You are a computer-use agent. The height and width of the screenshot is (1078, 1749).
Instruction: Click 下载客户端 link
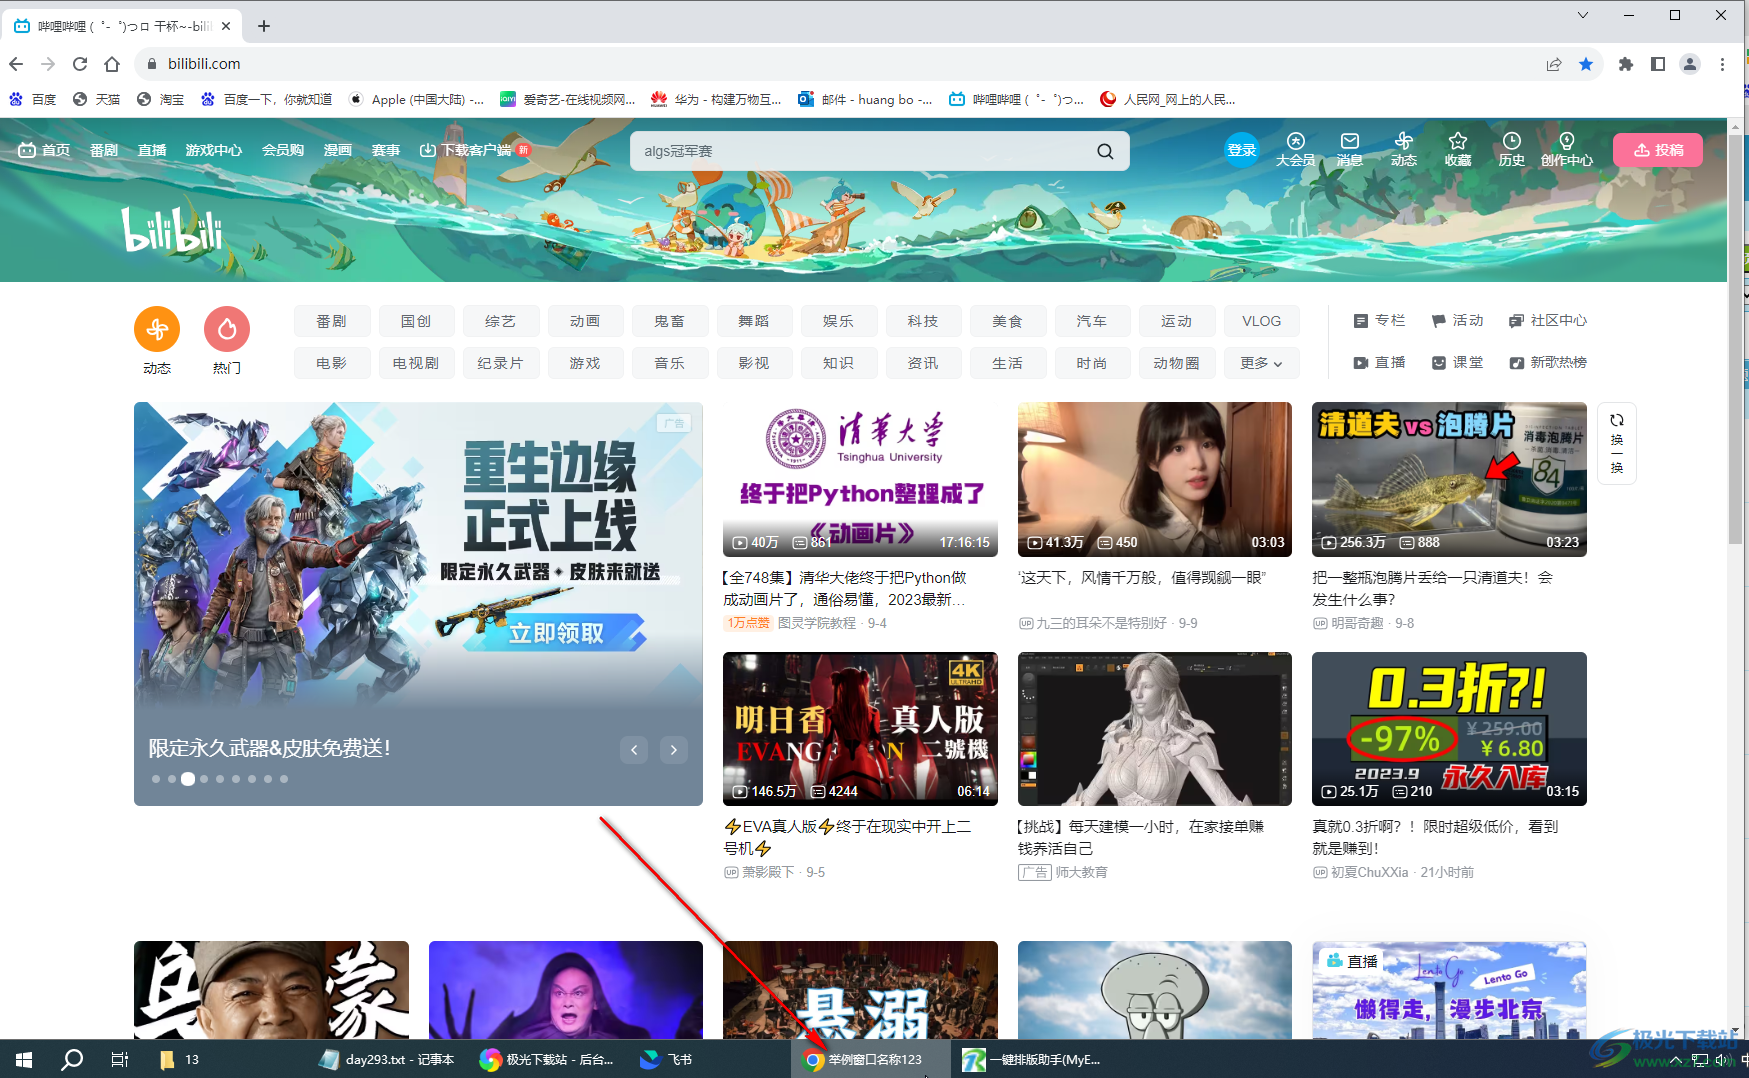pos(474,150)
